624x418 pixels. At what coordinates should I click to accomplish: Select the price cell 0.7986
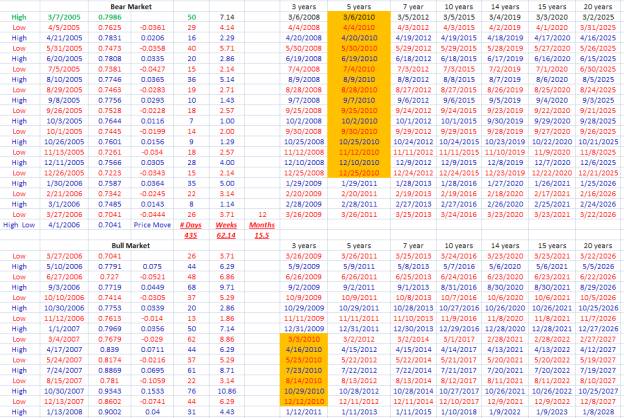coord(110,17)
